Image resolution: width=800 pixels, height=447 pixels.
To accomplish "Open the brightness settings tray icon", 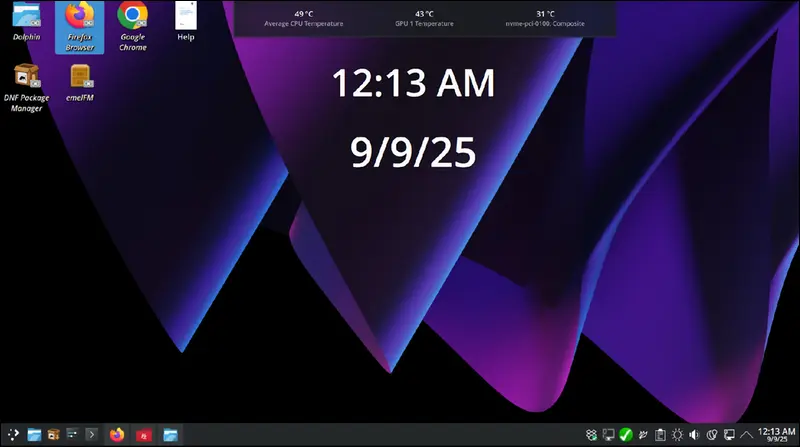I will 677,435.
